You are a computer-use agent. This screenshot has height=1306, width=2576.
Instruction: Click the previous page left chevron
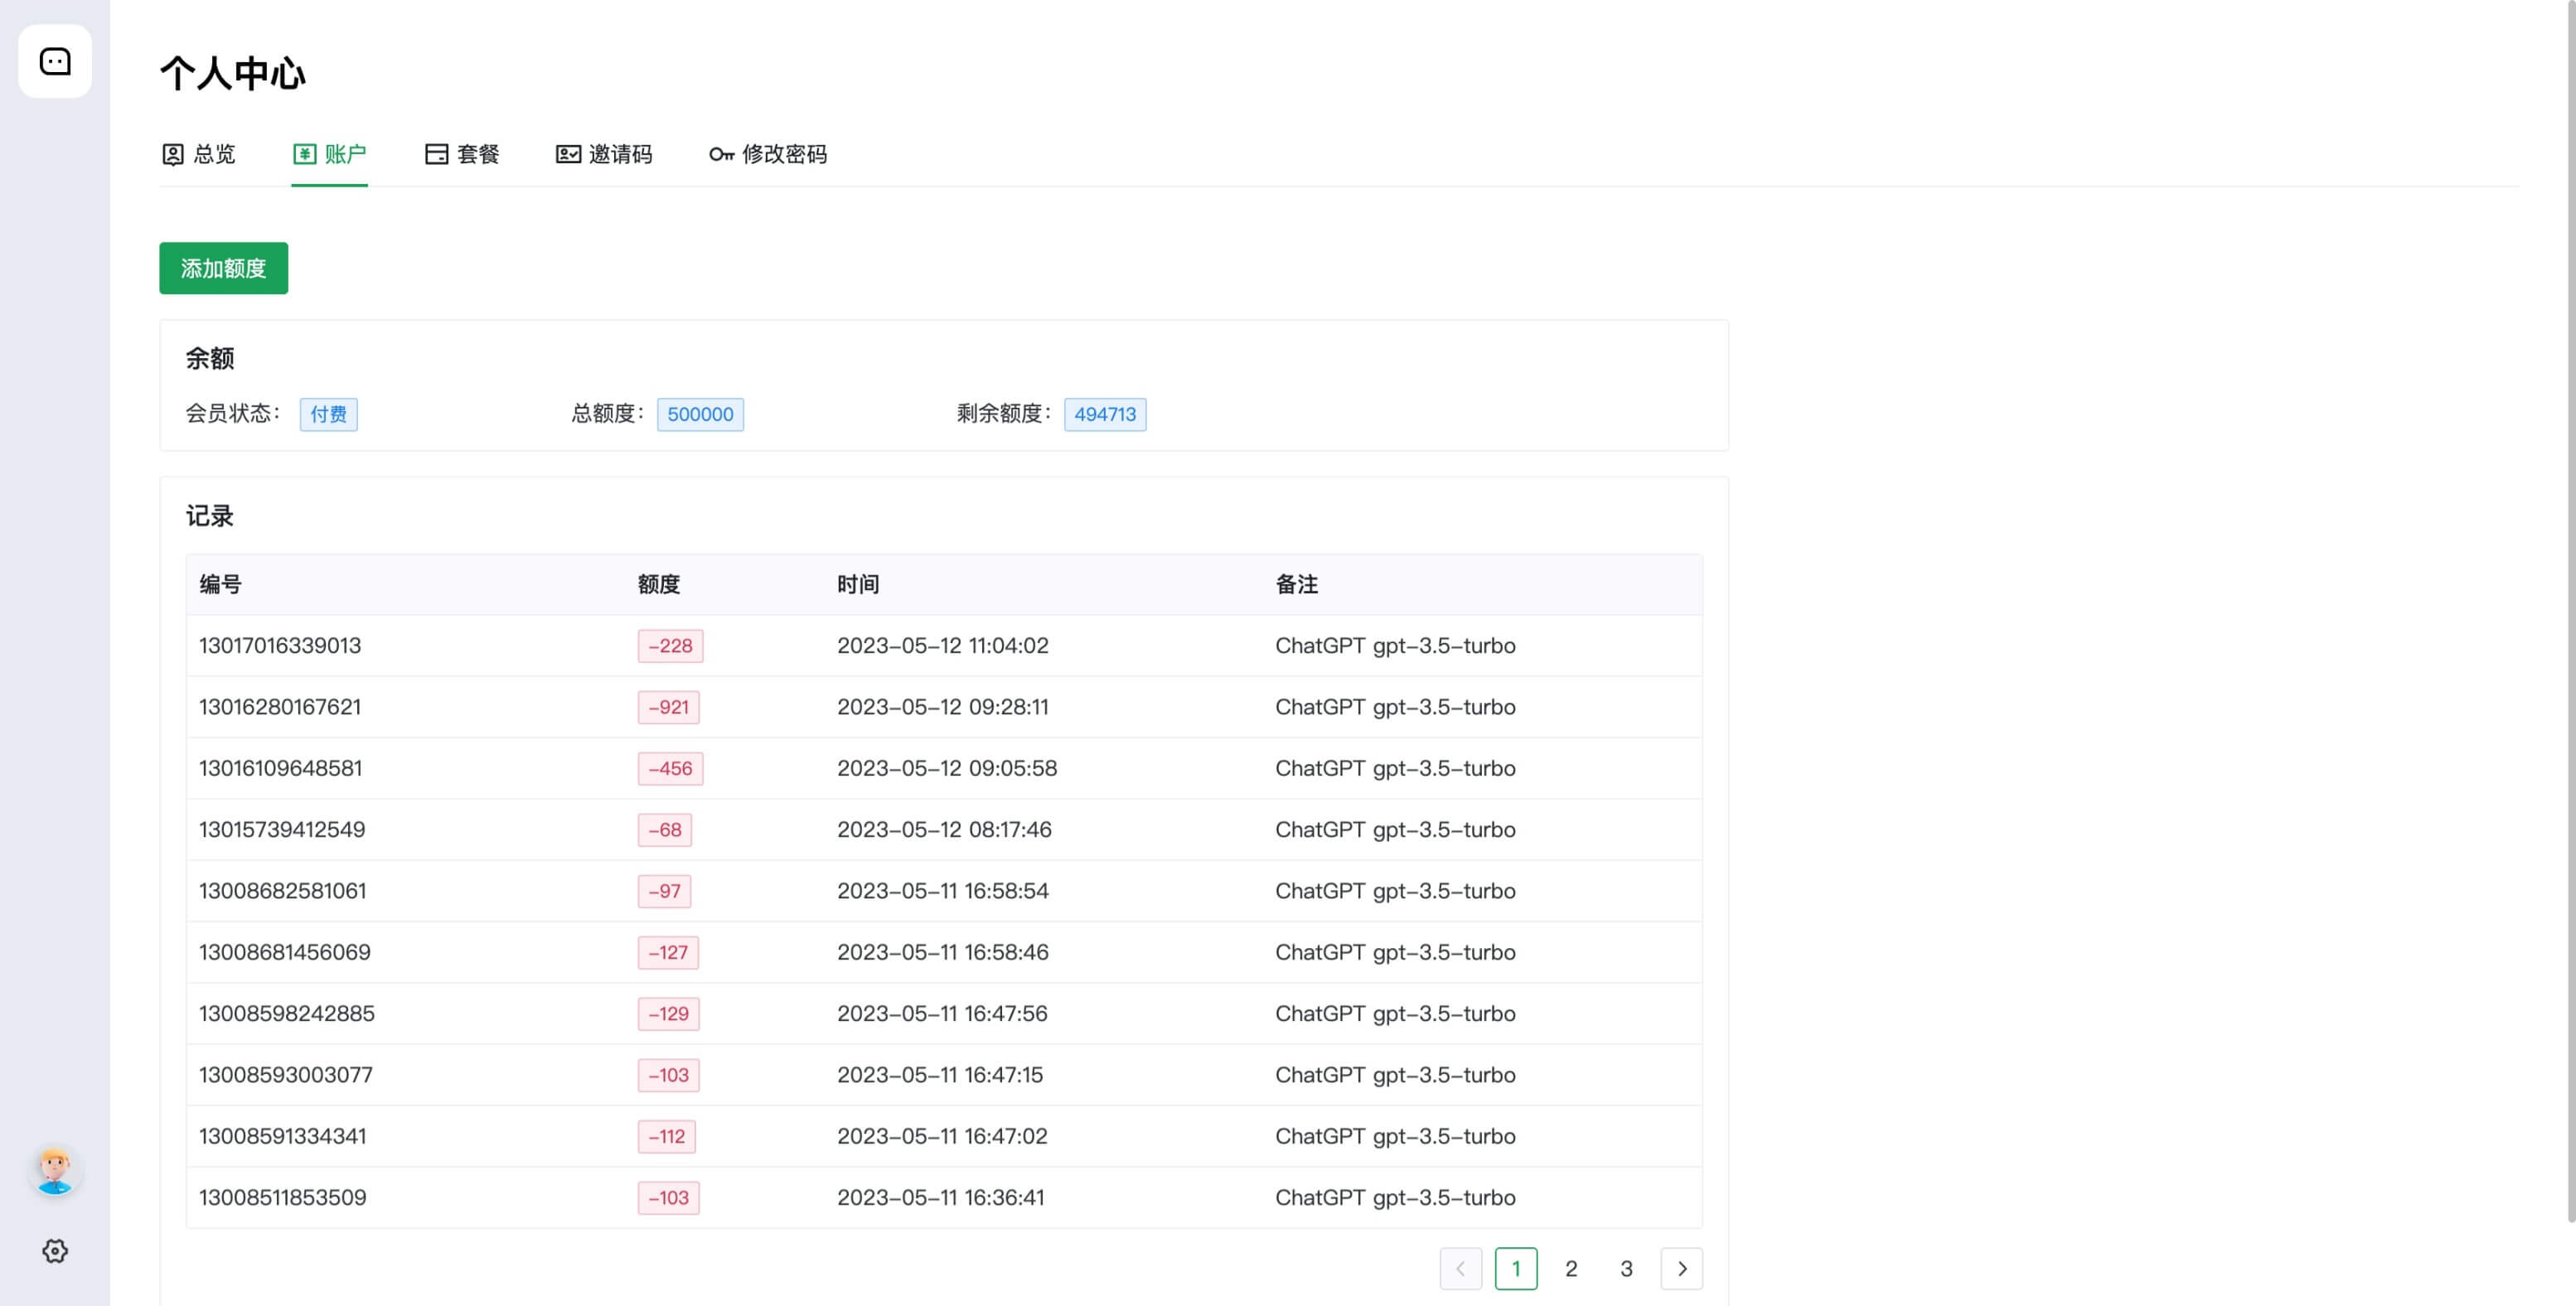pos(1460,1268)
